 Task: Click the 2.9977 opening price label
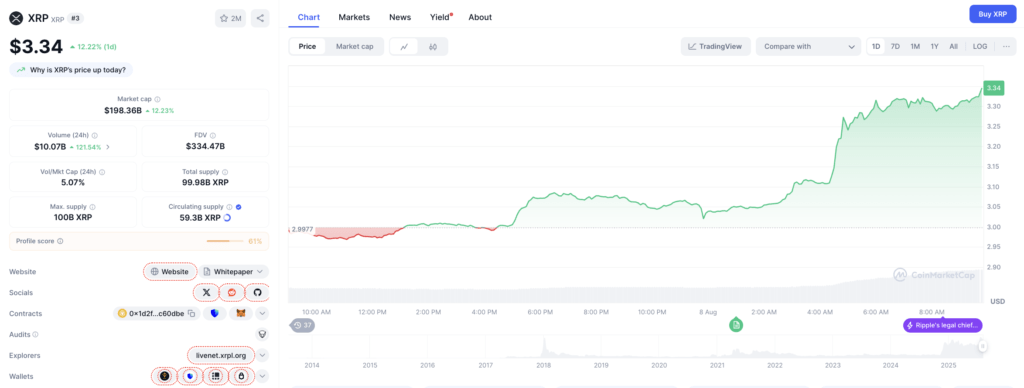[x=302, y=229]
